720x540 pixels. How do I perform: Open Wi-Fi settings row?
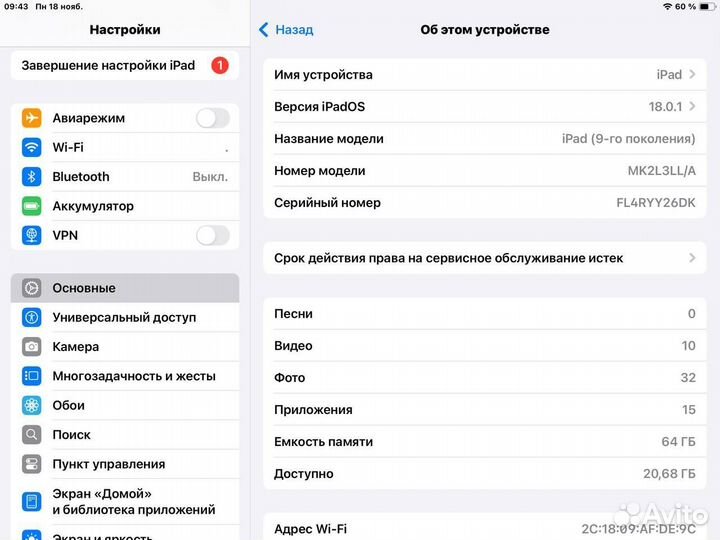[x=125, y=147]
